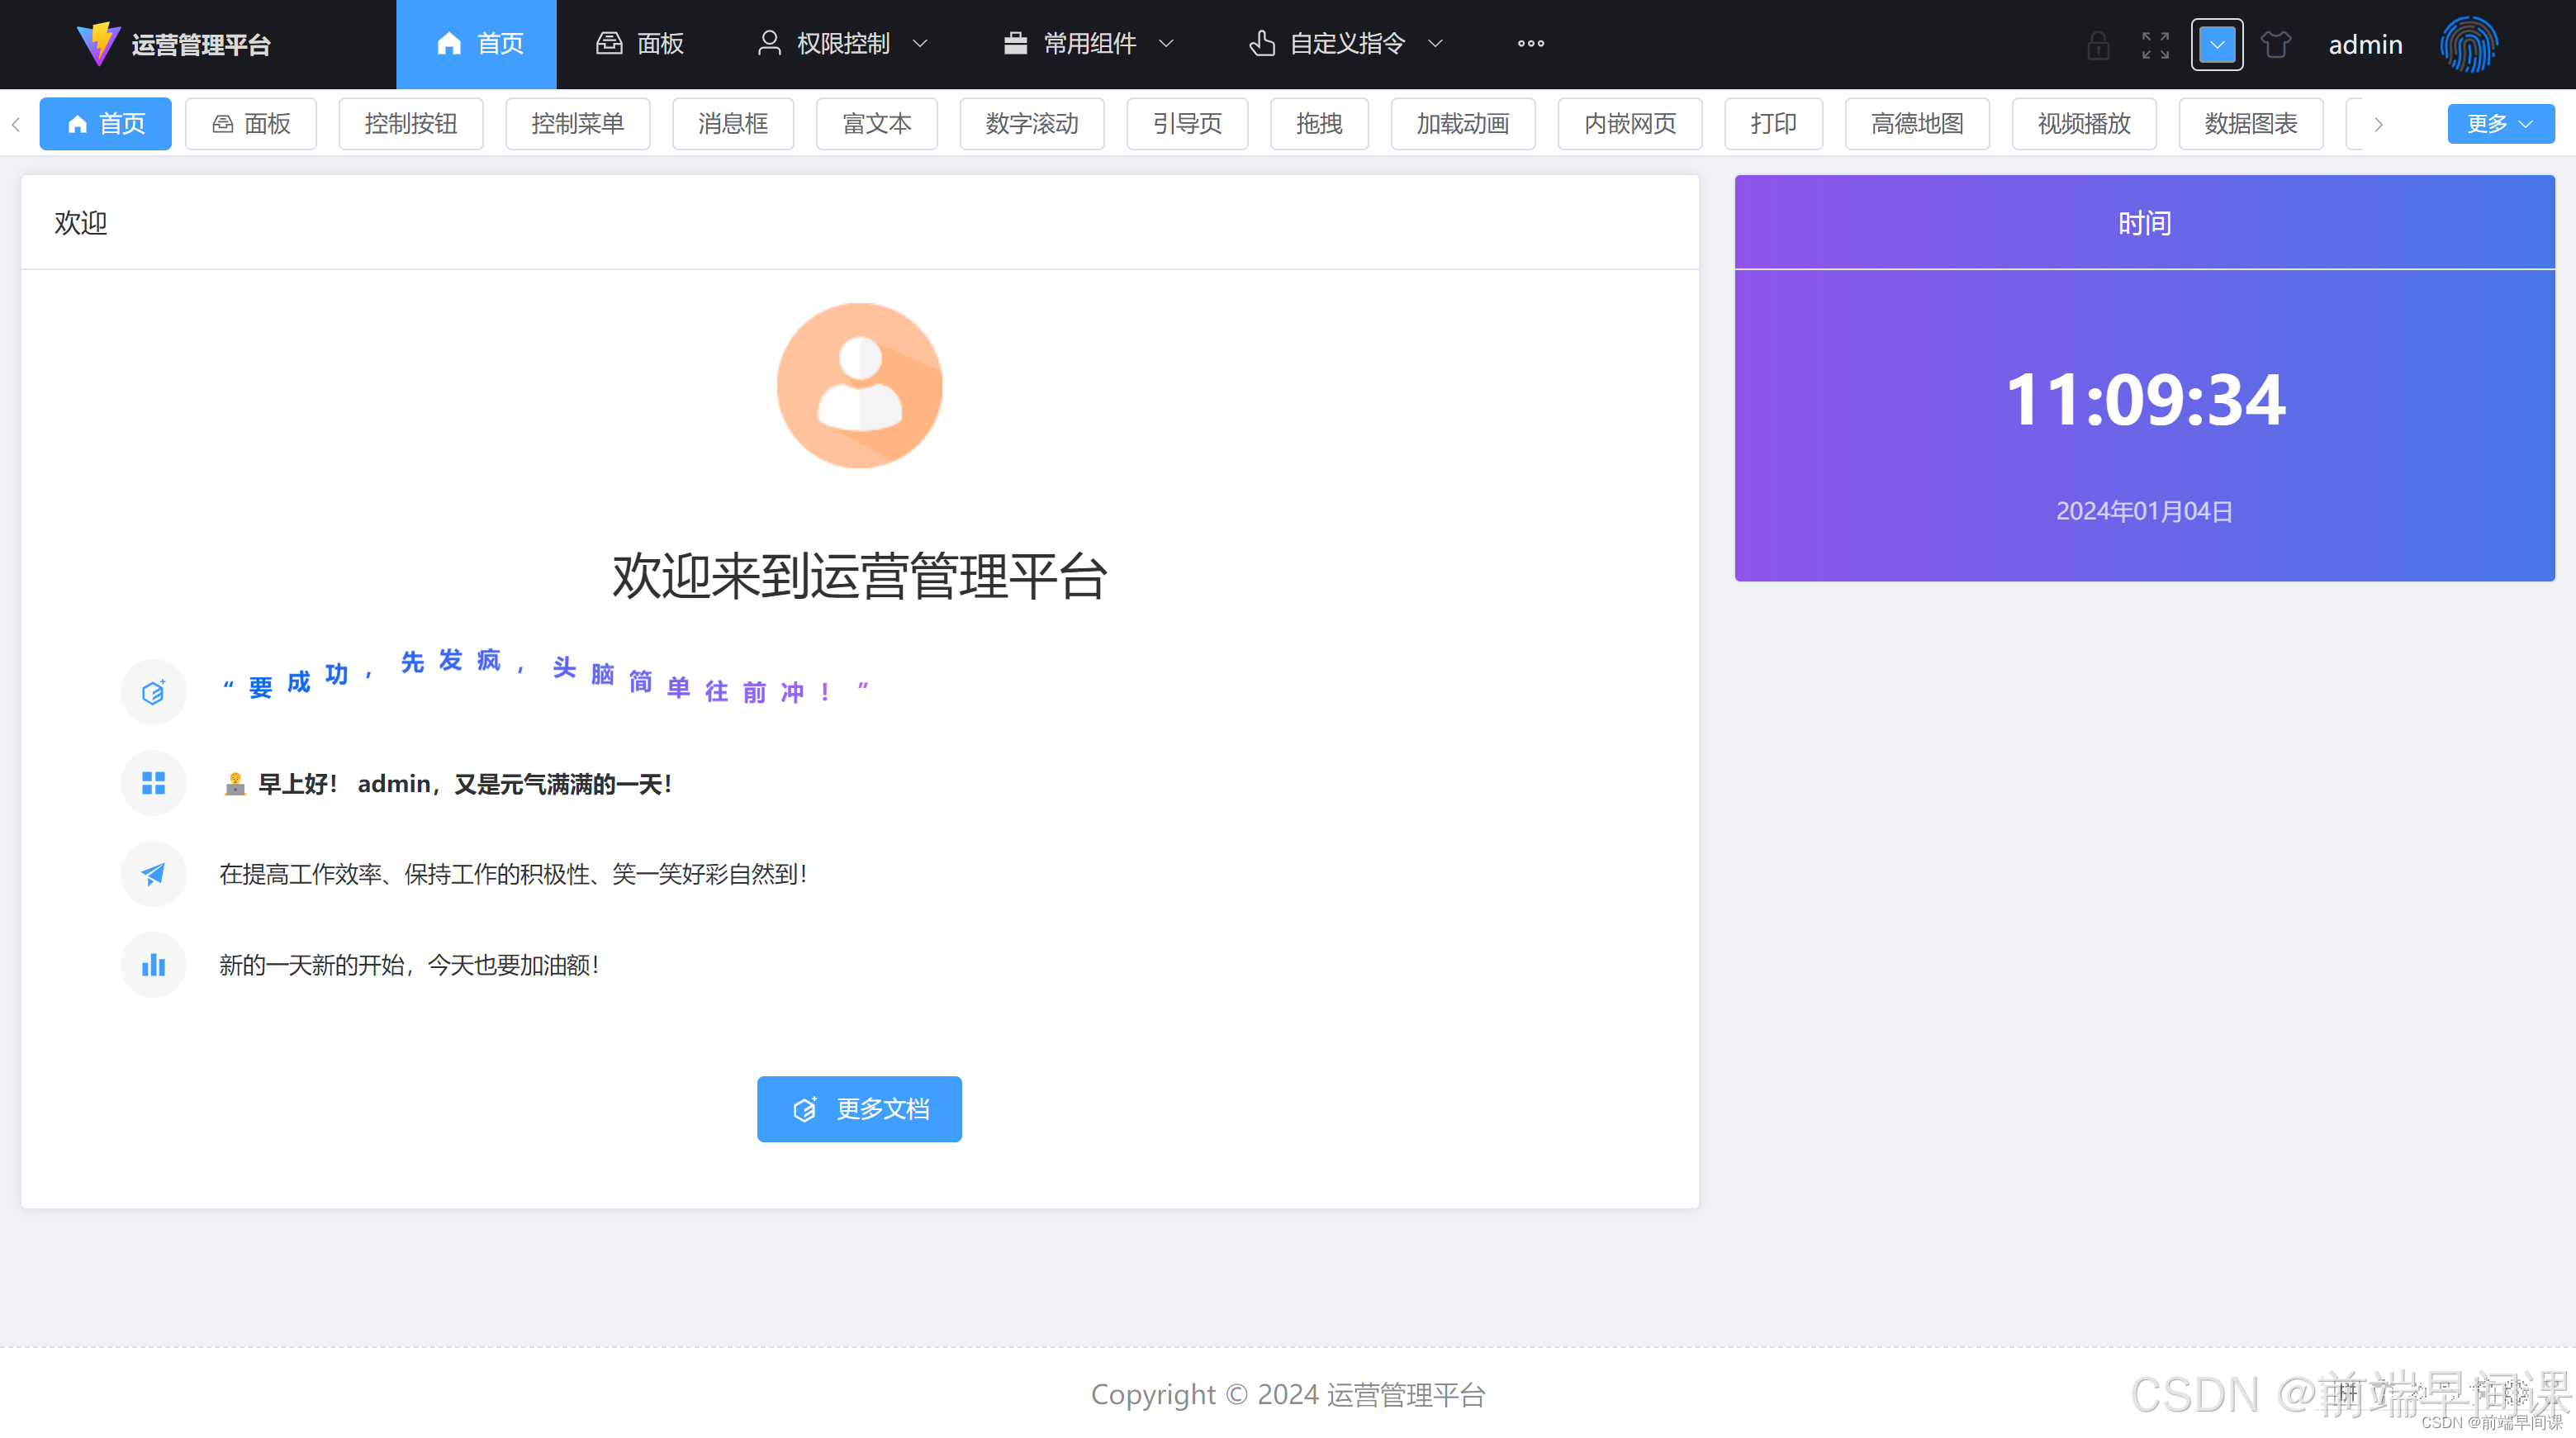This screenshot has height=1438, width=2576.
Task: Click the fingerprint avatar icon
Action: pos(2468,45)
